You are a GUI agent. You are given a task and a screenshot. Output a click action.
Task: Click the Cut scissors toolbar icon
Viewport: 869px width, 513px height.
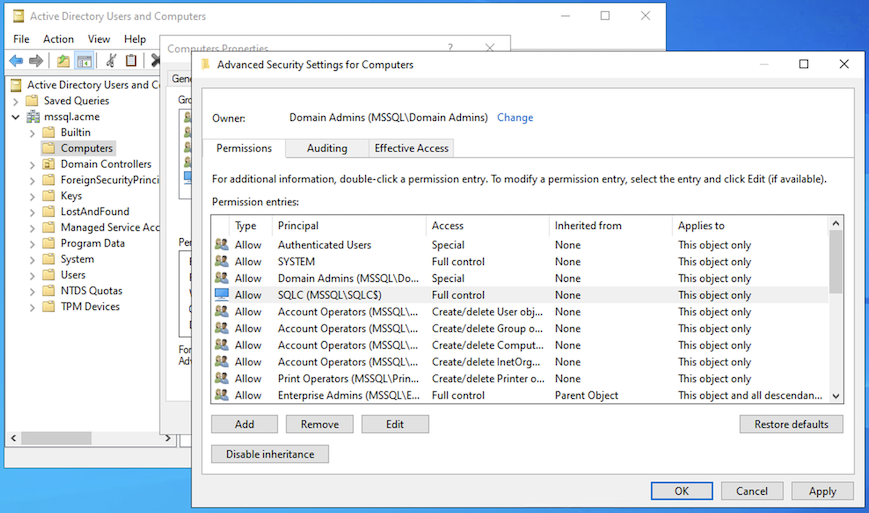pyautogui.click(x=111, y=60)
